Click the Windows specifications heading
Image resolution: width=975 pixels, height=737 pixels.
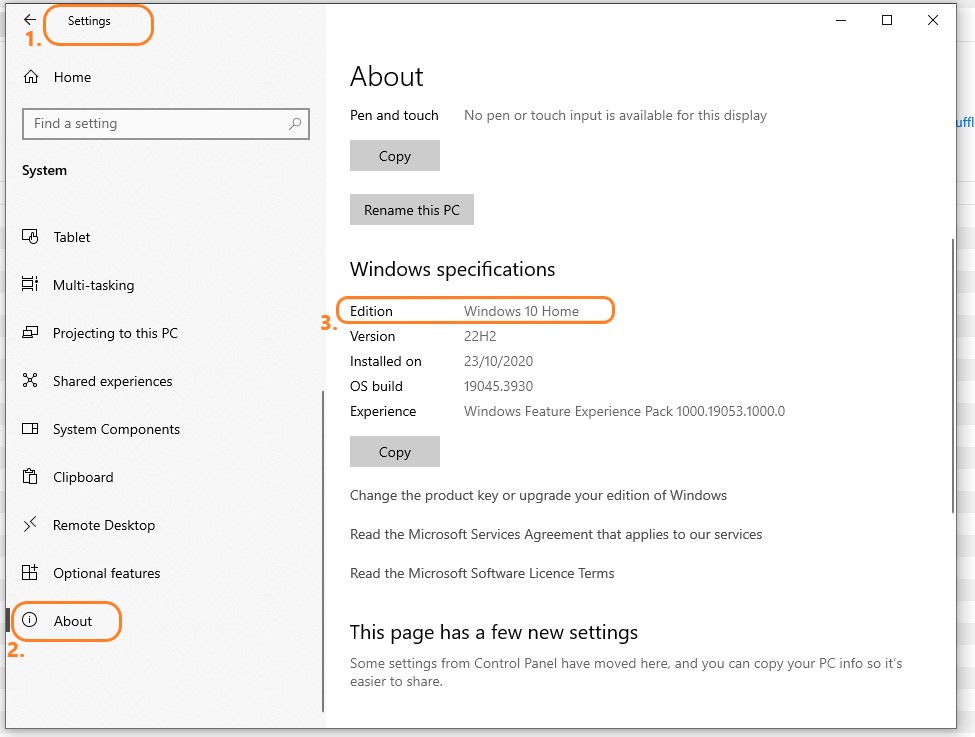pos(452,269)
